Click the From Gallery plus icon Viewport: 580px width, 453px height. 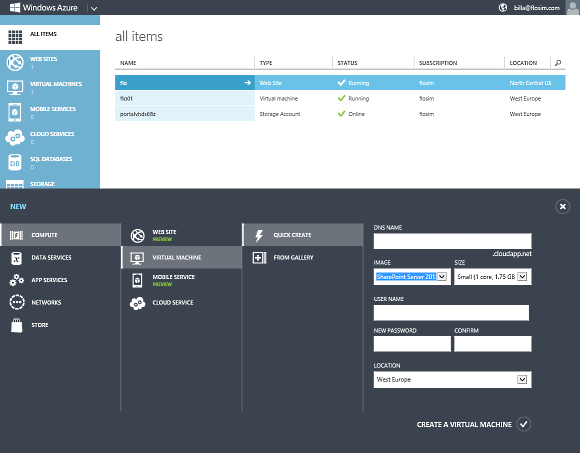(x=259, y=258)
